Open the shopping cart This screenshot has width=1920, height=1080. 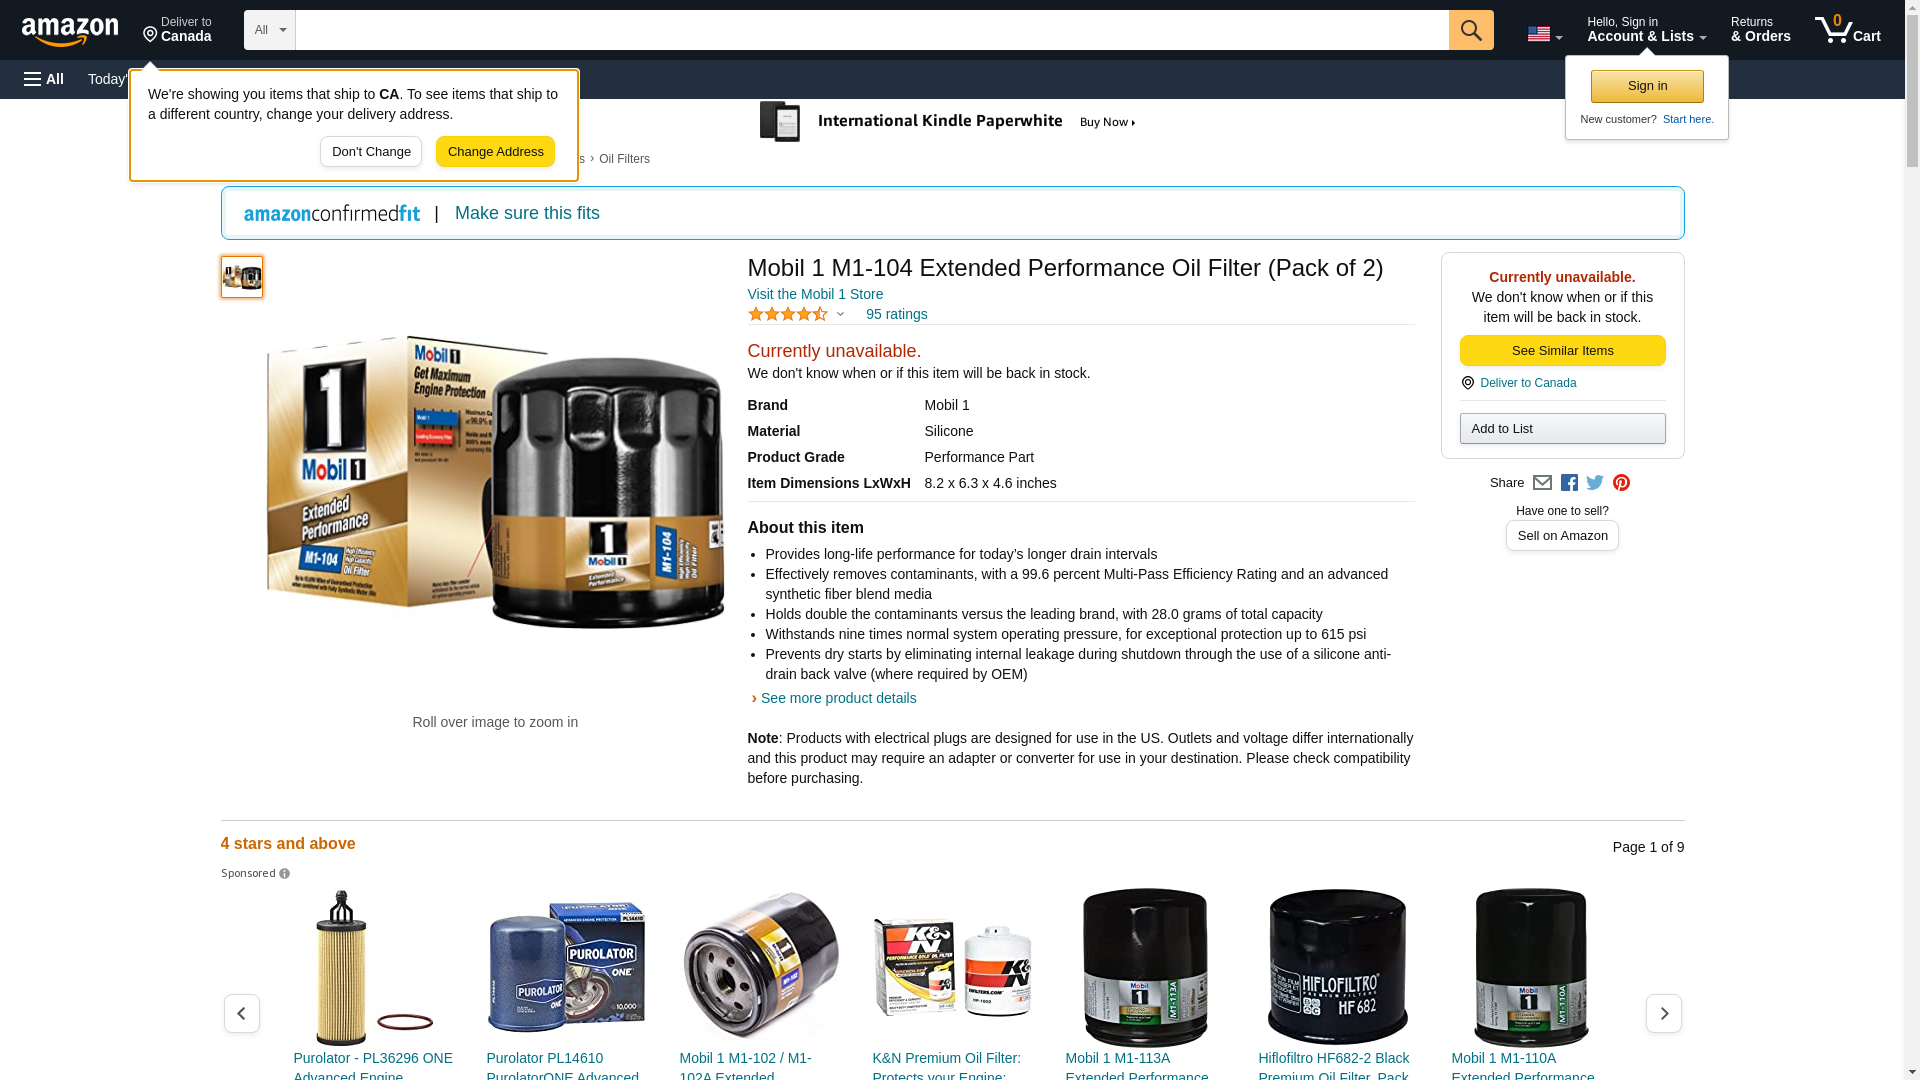click(x=1847, y=30)
